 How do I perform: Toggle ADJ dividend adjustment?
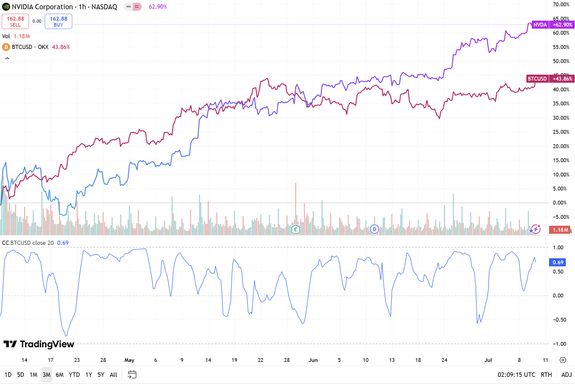pyautogui.click(x=567, y=374)
